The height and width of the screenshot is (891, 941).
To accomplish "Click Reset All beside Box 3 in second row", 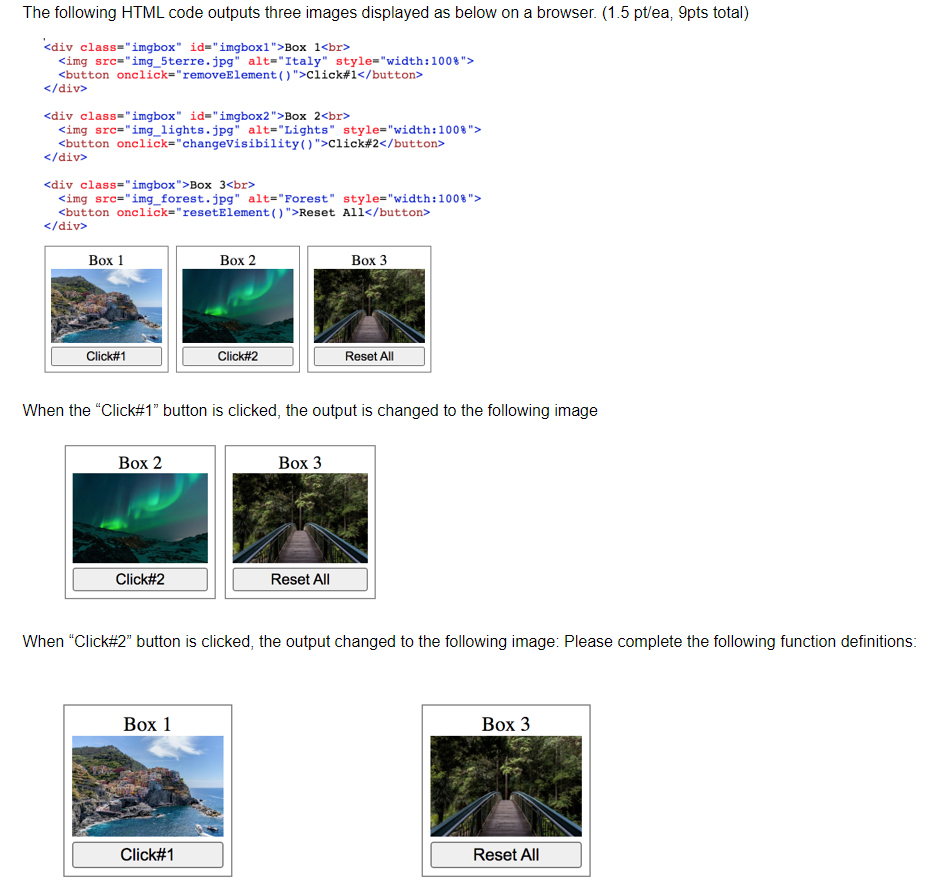I will [299, 578].
